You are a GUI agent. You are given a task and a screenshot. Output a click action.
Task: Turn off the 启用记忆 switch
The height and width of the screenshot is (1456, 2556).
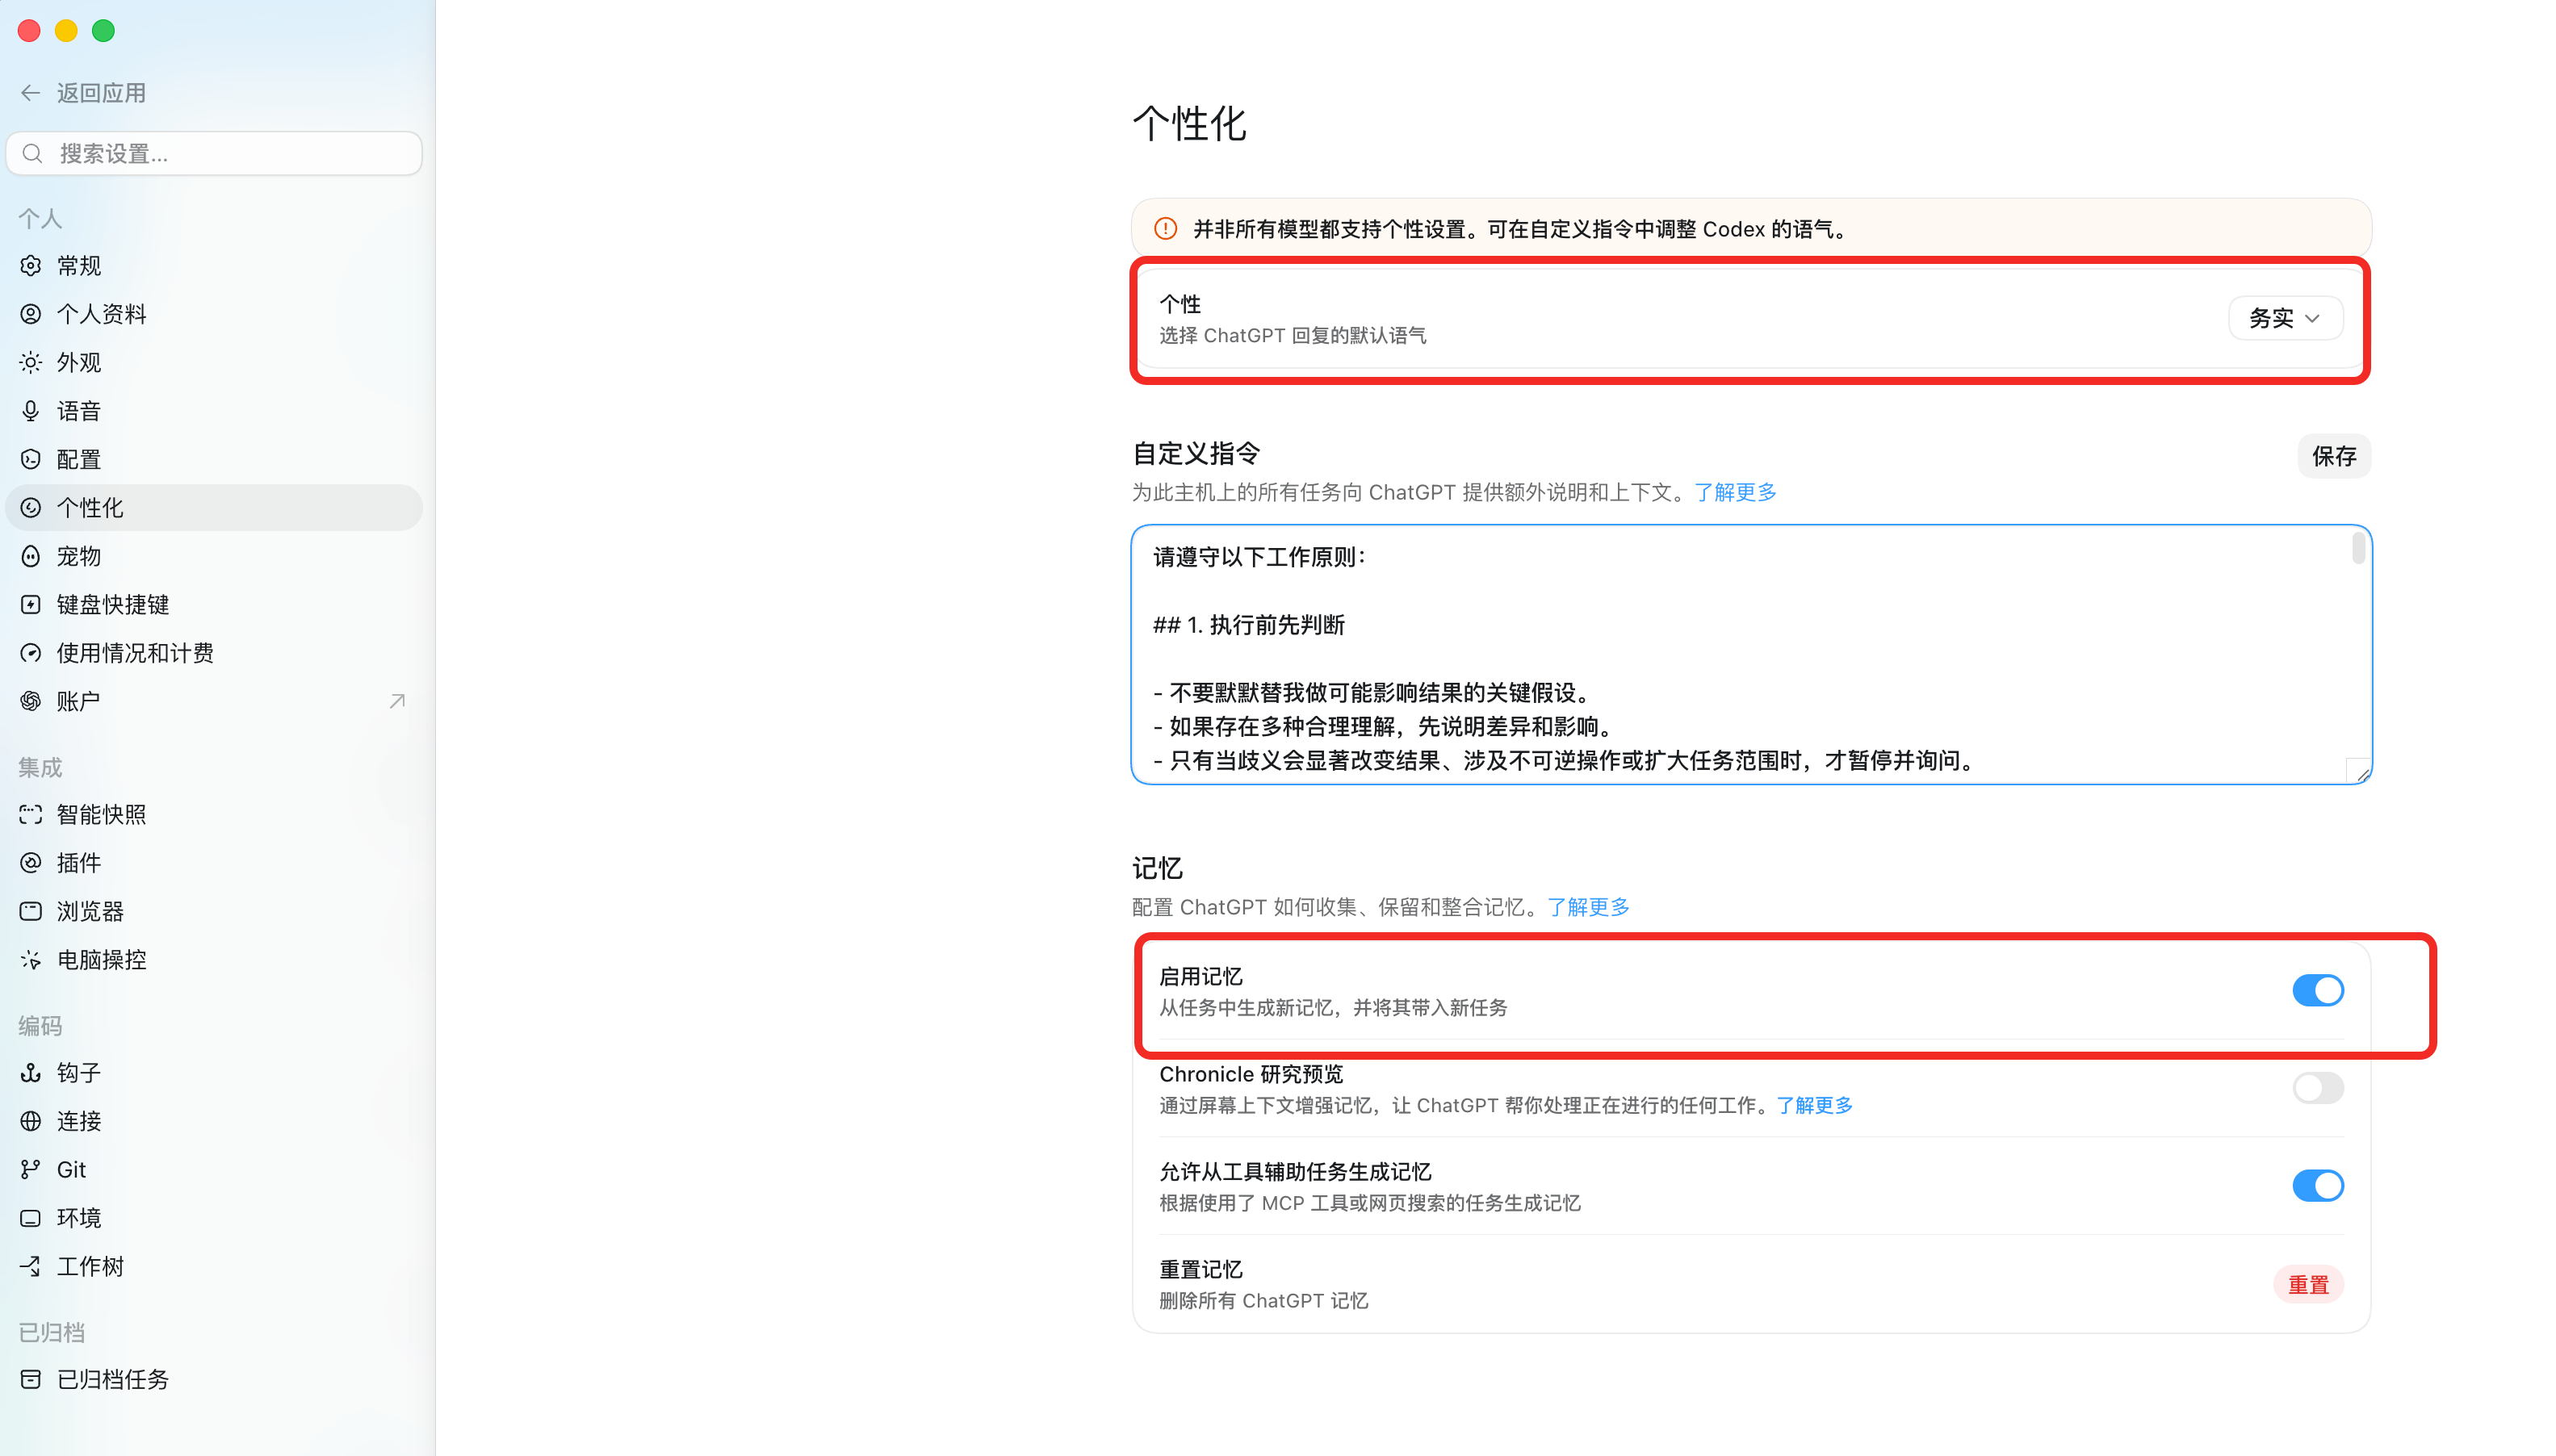[x=2317, y=990]
